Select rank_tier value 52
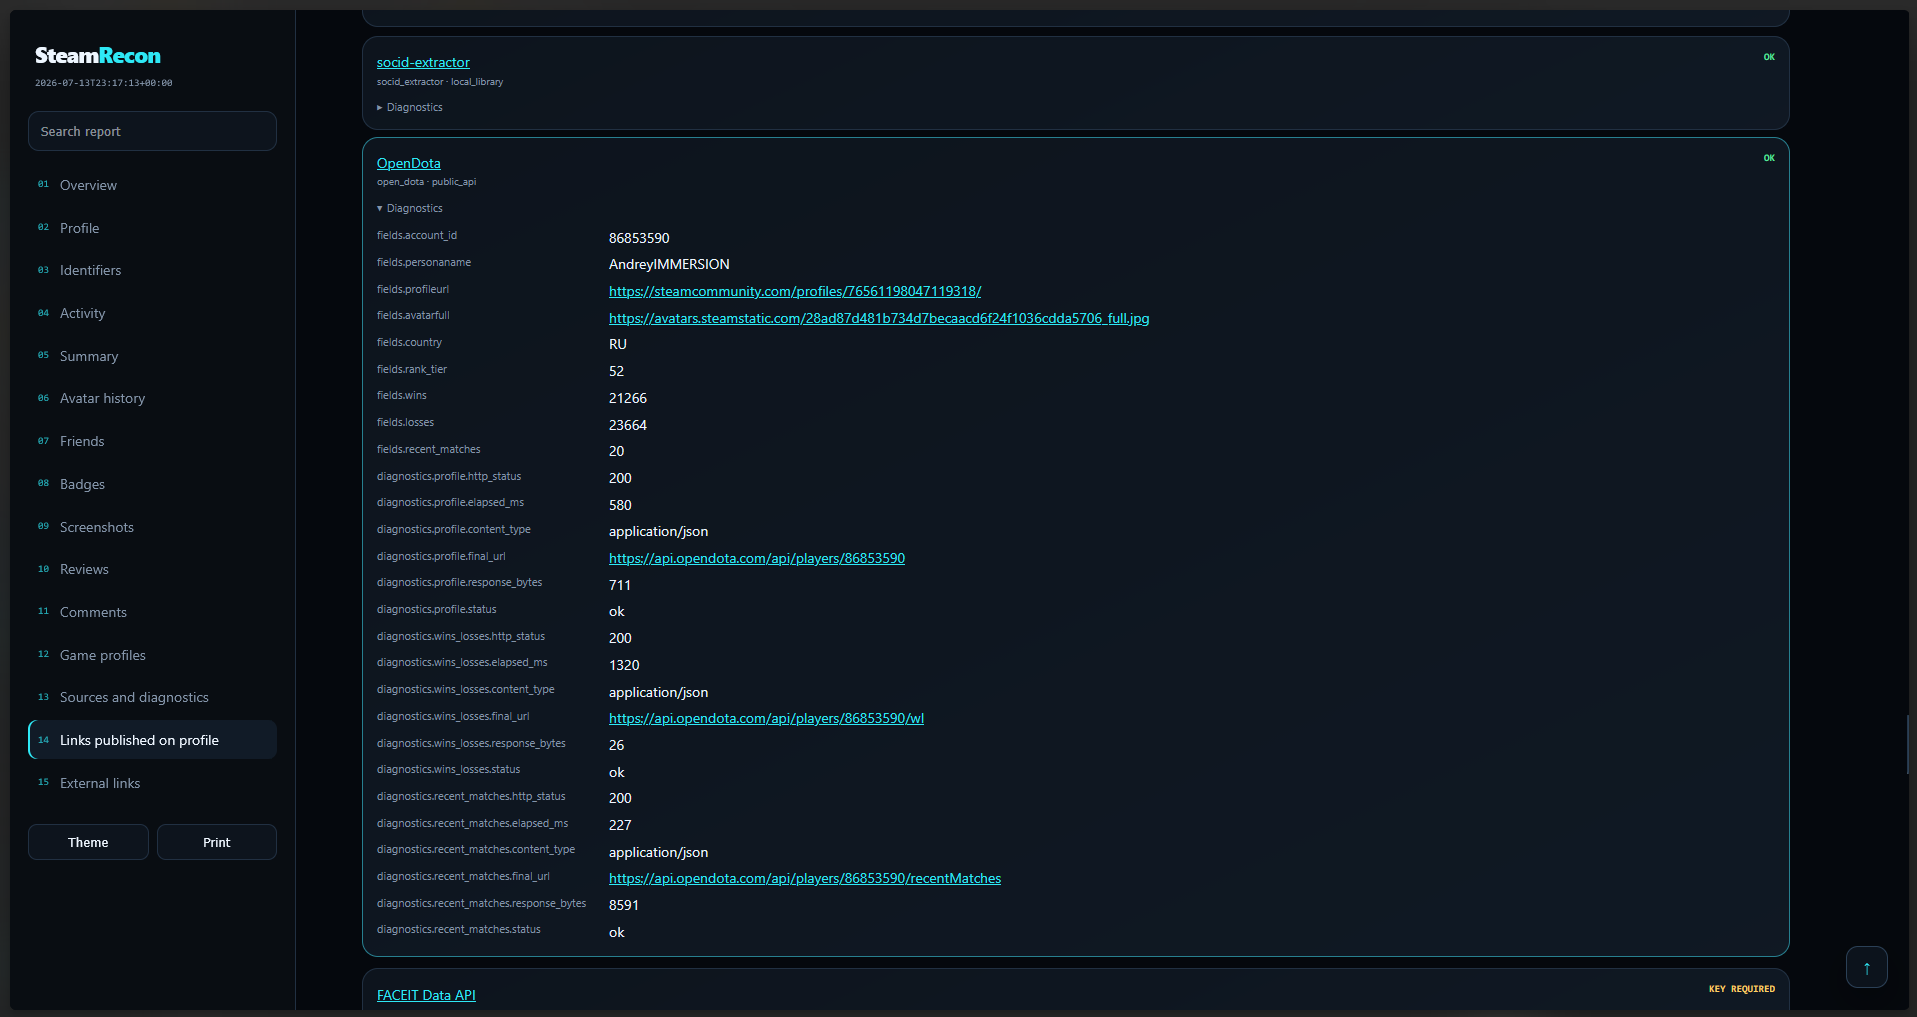The image size is (1917, 1017). 616,371
